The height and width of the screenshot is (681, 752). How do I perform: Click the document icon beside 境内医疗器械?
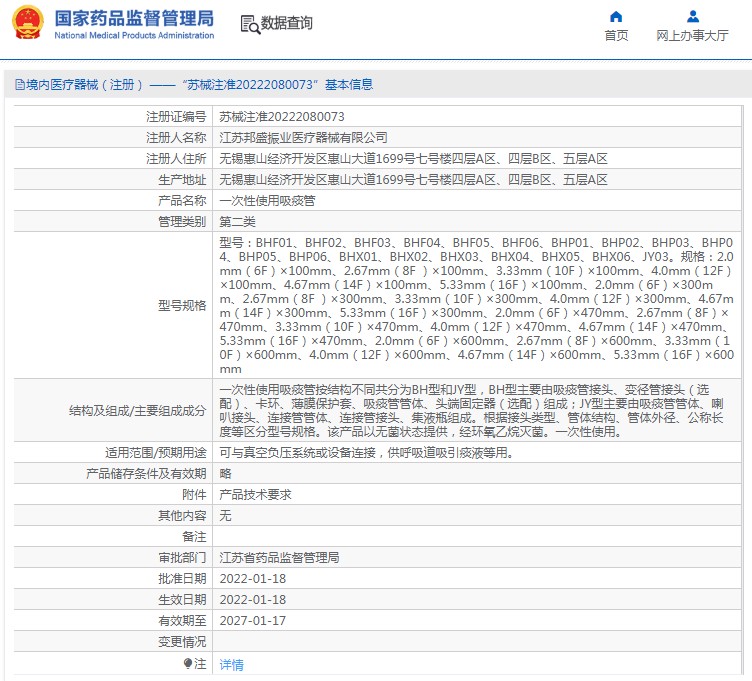tap(20, 85)
